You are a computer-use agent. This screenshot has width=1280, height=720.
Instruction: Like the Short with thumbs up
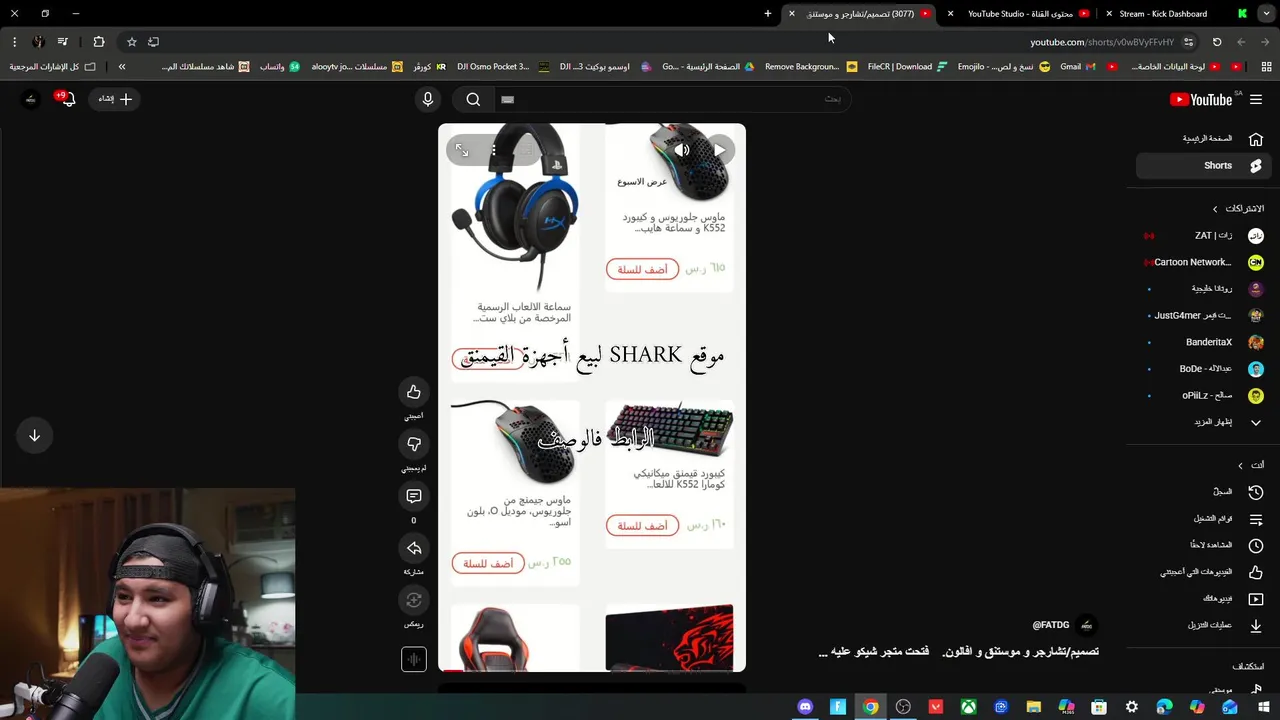coord(414,392)
